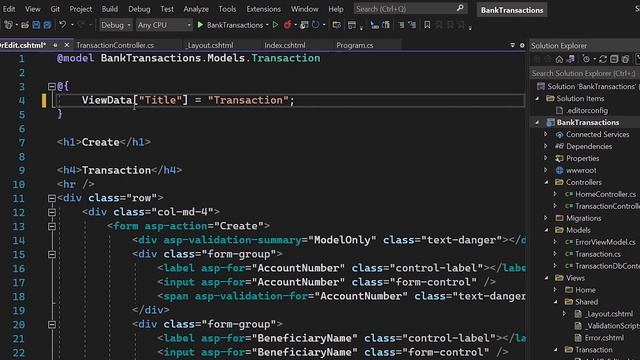Open the Any CPU platform dropdown

click(164, 25)
